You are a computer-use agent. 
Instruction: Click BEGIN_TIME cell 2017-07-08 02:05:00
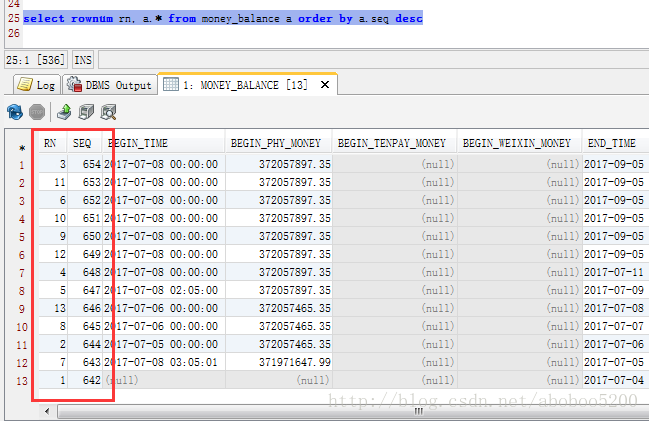click(164, 290)
